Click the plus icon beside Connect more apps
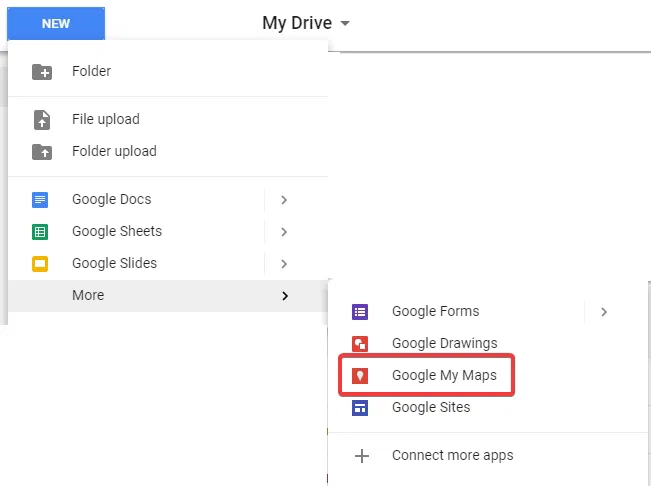Image resolution: width=651 pixels, height=486 pixels. (361, 456)
